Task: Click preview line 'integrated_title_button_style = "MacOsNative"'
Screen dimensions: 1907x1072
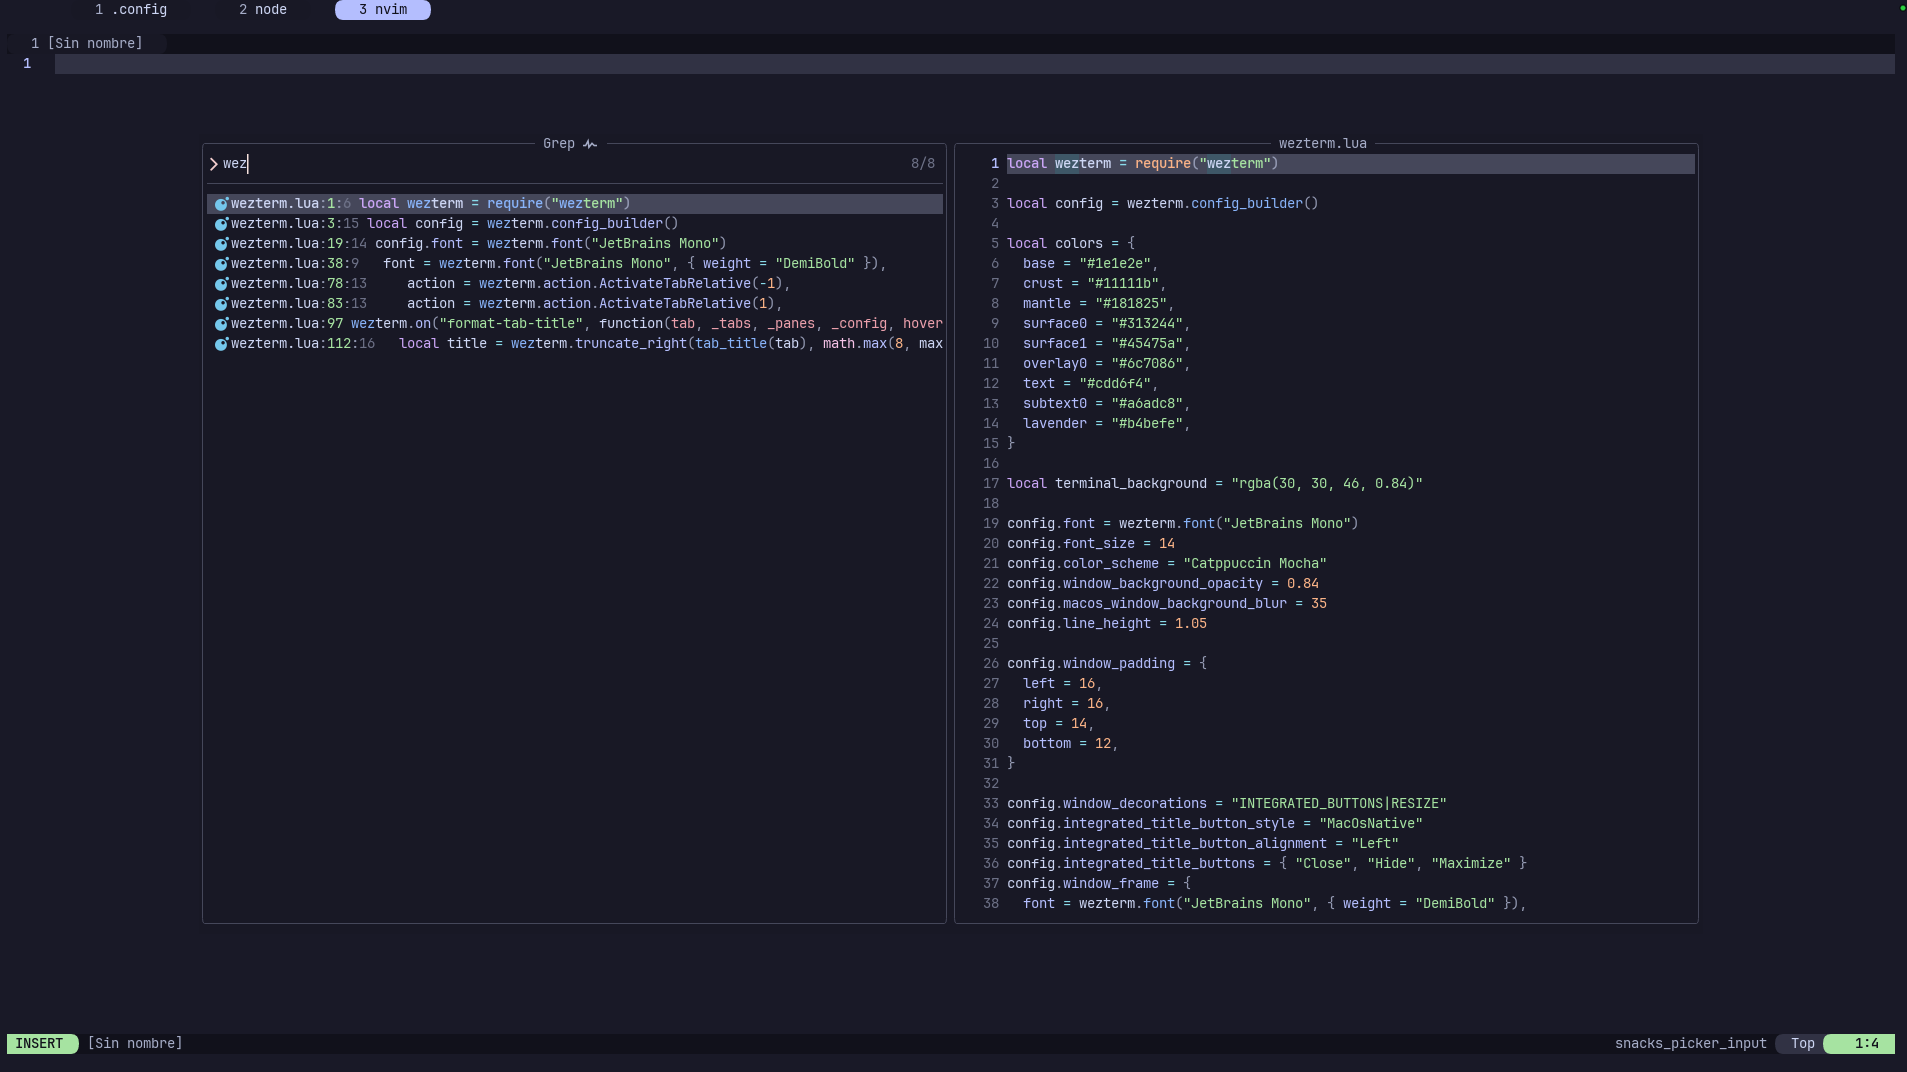Action: (x=1215, y=824)
